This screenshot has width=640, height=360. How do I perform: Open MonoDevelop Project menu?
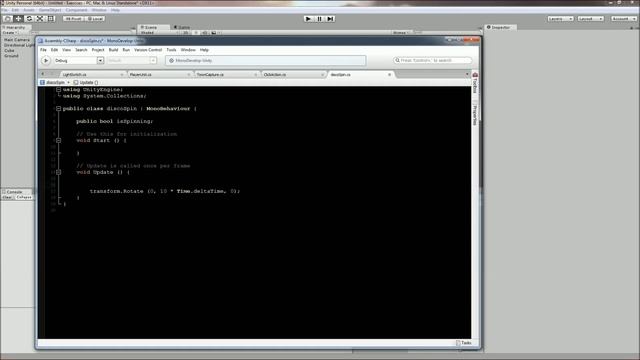pos(98,50)
